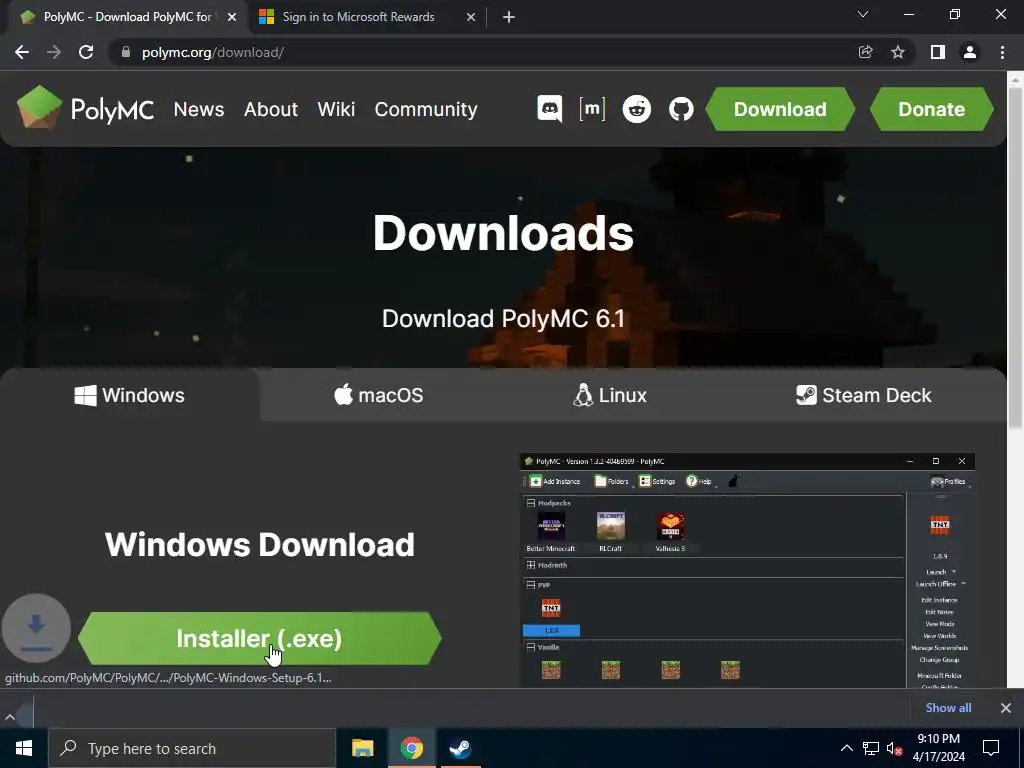
Task: Click the green Donate button
Action: point(932,109)
